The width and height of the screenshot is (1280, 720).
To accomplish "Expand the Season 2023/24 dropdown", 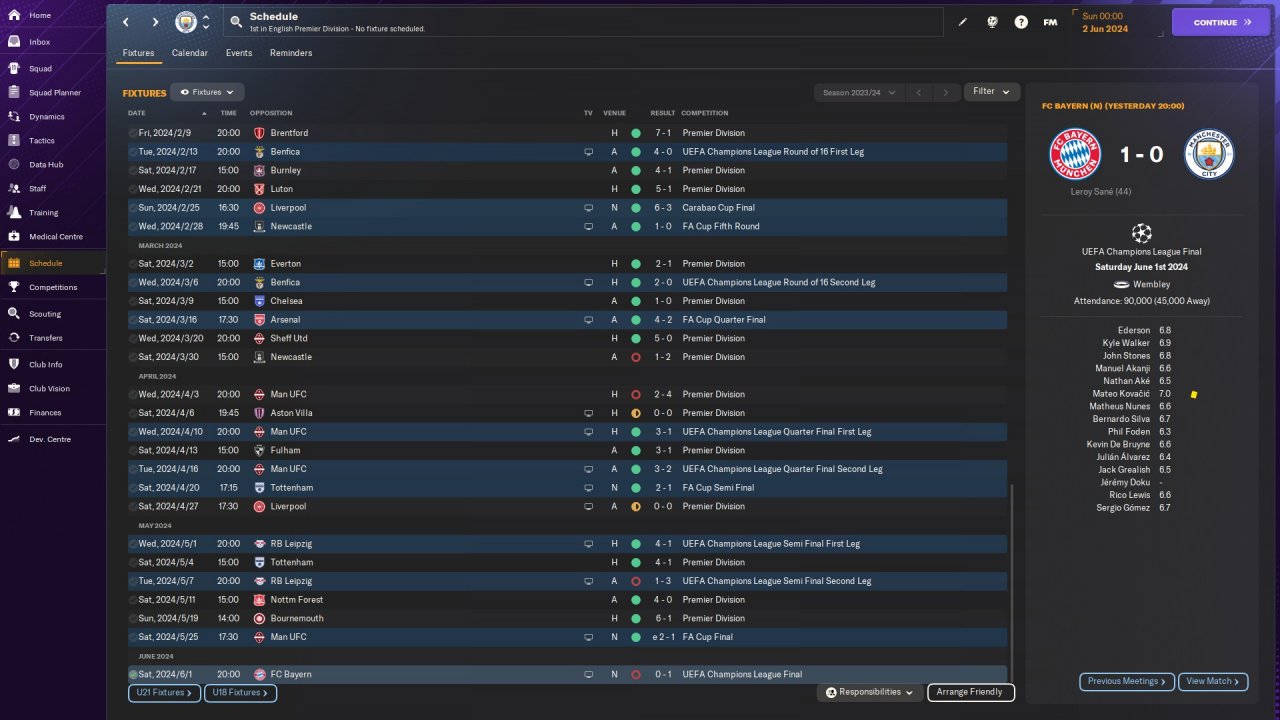I will 859,92.
